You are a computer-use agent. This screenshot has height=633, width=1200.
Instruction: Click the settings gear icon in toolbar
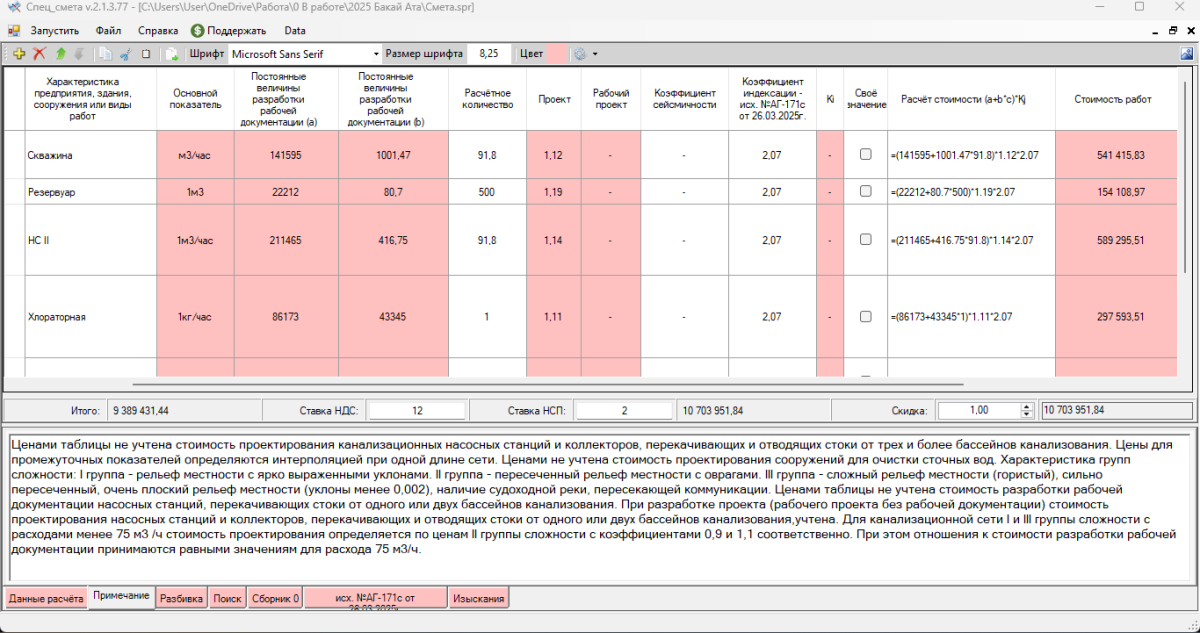[x=578, y=54]
